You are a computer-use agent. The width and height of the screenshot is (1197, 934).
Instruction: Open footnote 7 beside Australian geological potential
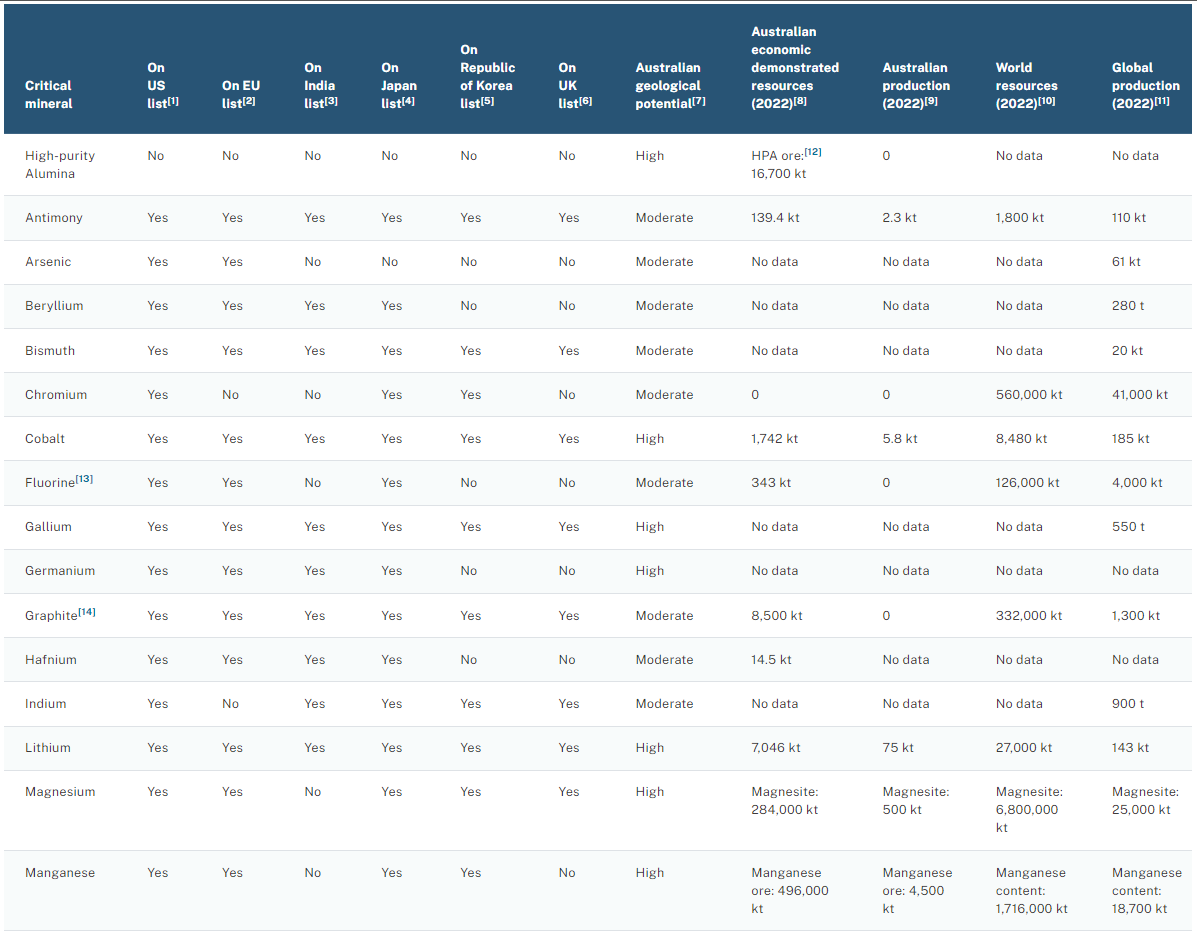[x=698, y=101]
